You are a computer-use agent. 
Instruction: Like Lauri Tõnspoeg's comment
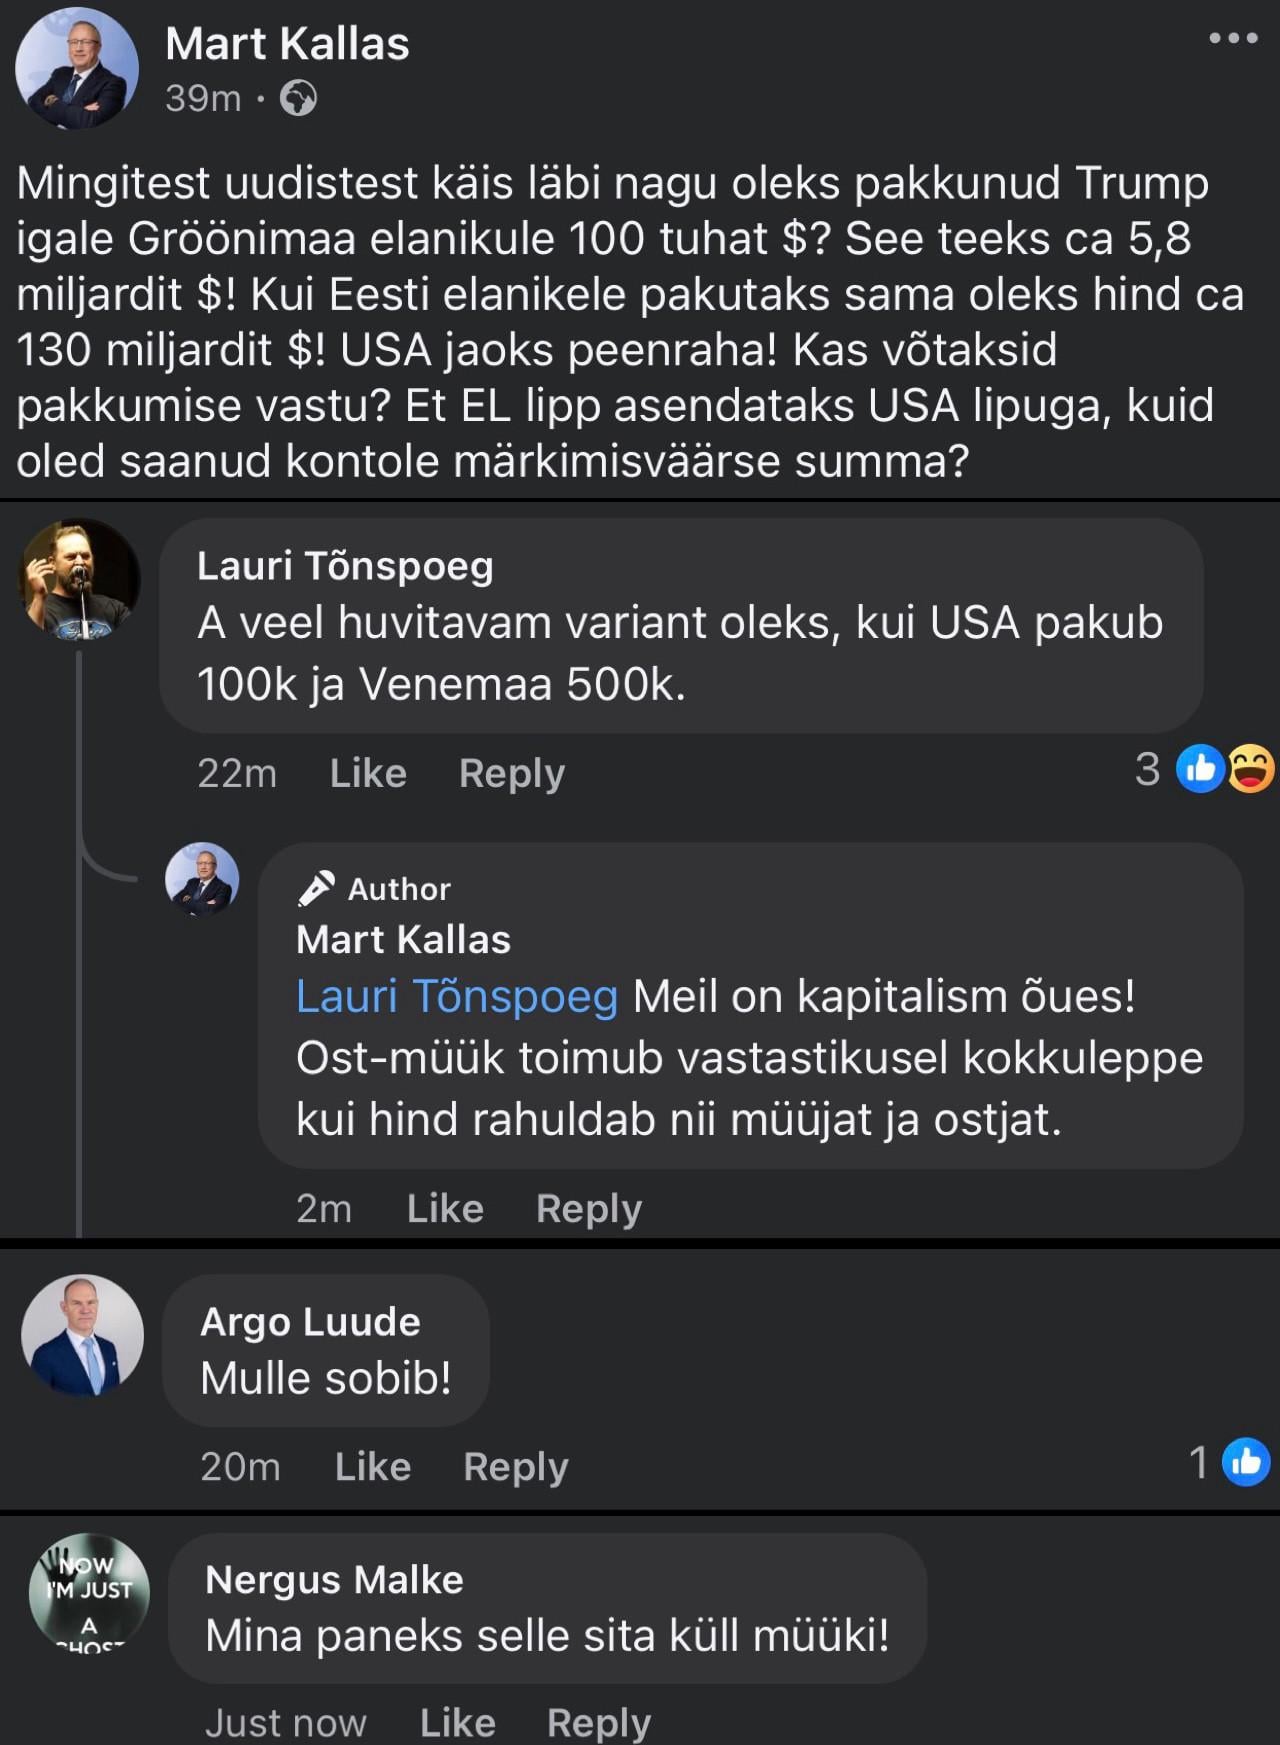pyautogui.click(x=368, y=773)
